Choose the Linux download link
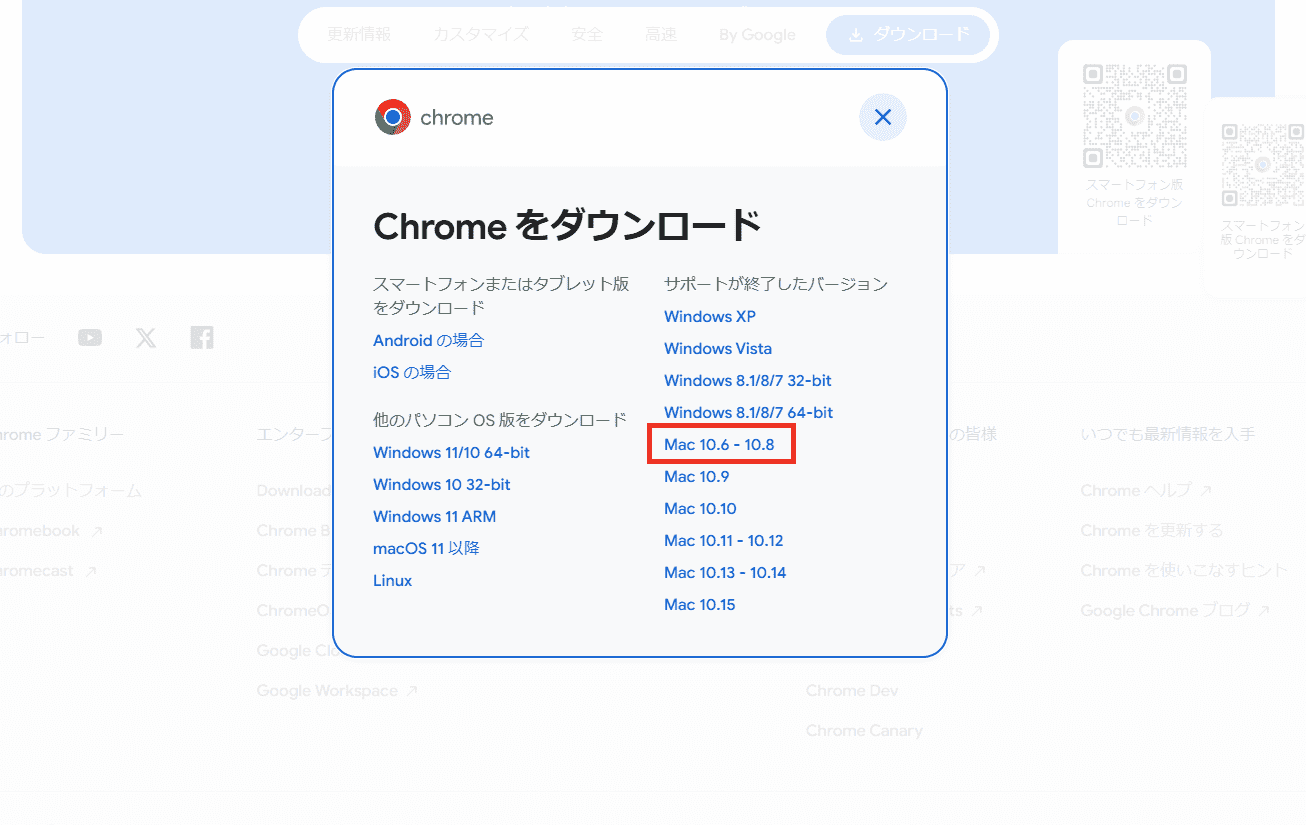This screenshot has width=1306, height=825. 392,580
